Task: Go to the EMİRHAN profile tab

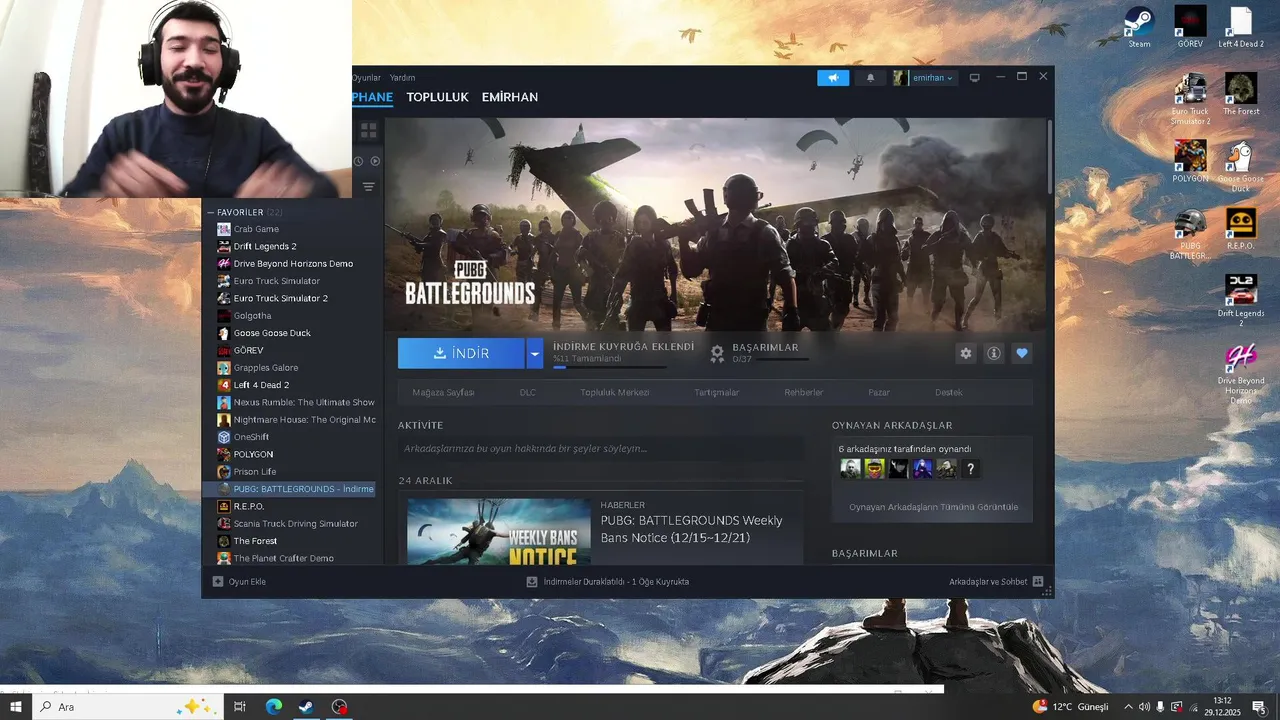Action: (x=510, y=97)
